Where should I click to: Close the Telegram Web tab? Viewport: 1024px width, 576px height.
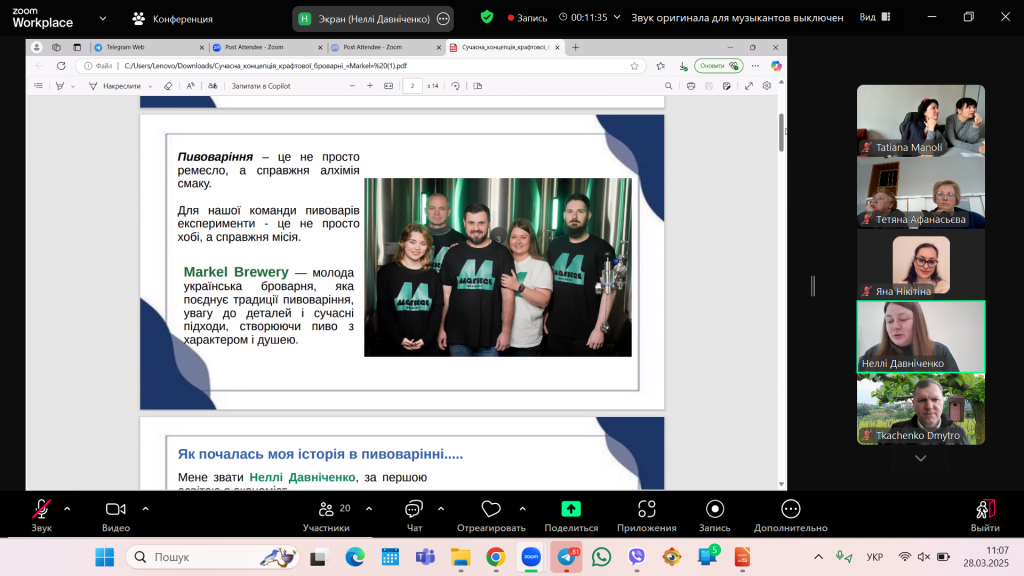click(202, 47)
